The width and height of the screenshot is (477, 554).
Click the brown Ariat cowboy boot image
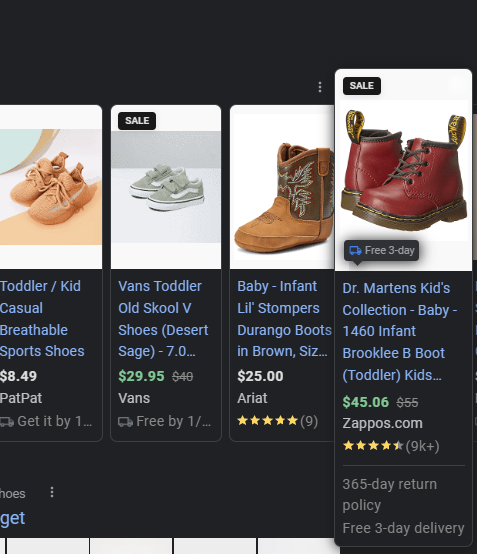(284, 187)
